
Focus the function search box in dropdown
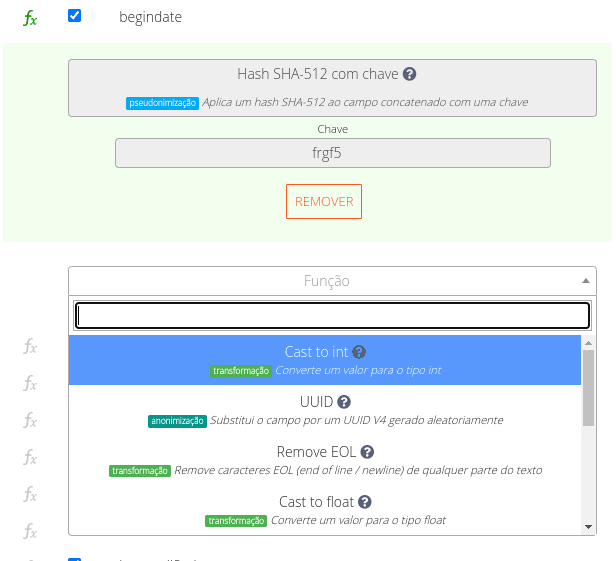click(x=332, y=316)
